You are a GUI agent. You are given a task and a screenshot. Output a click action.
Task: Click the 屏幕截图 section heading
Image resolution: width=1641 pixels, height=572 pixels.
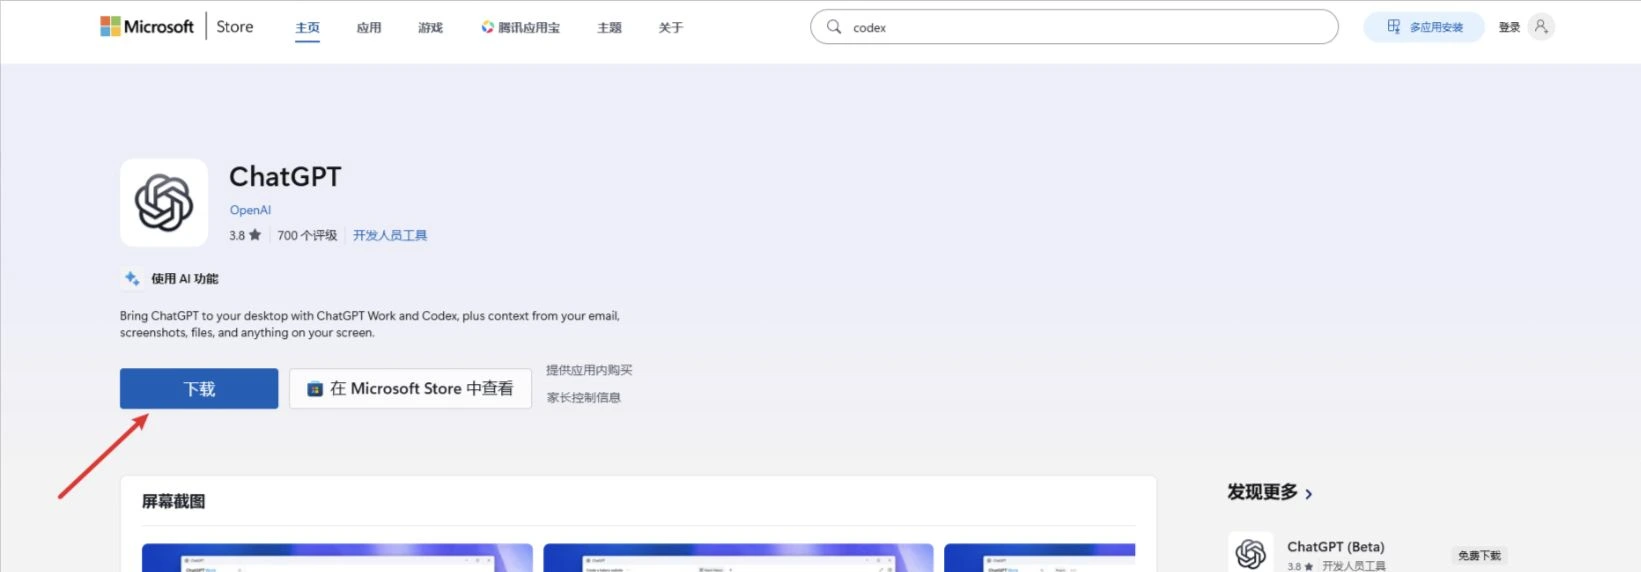tap(173, 501)
